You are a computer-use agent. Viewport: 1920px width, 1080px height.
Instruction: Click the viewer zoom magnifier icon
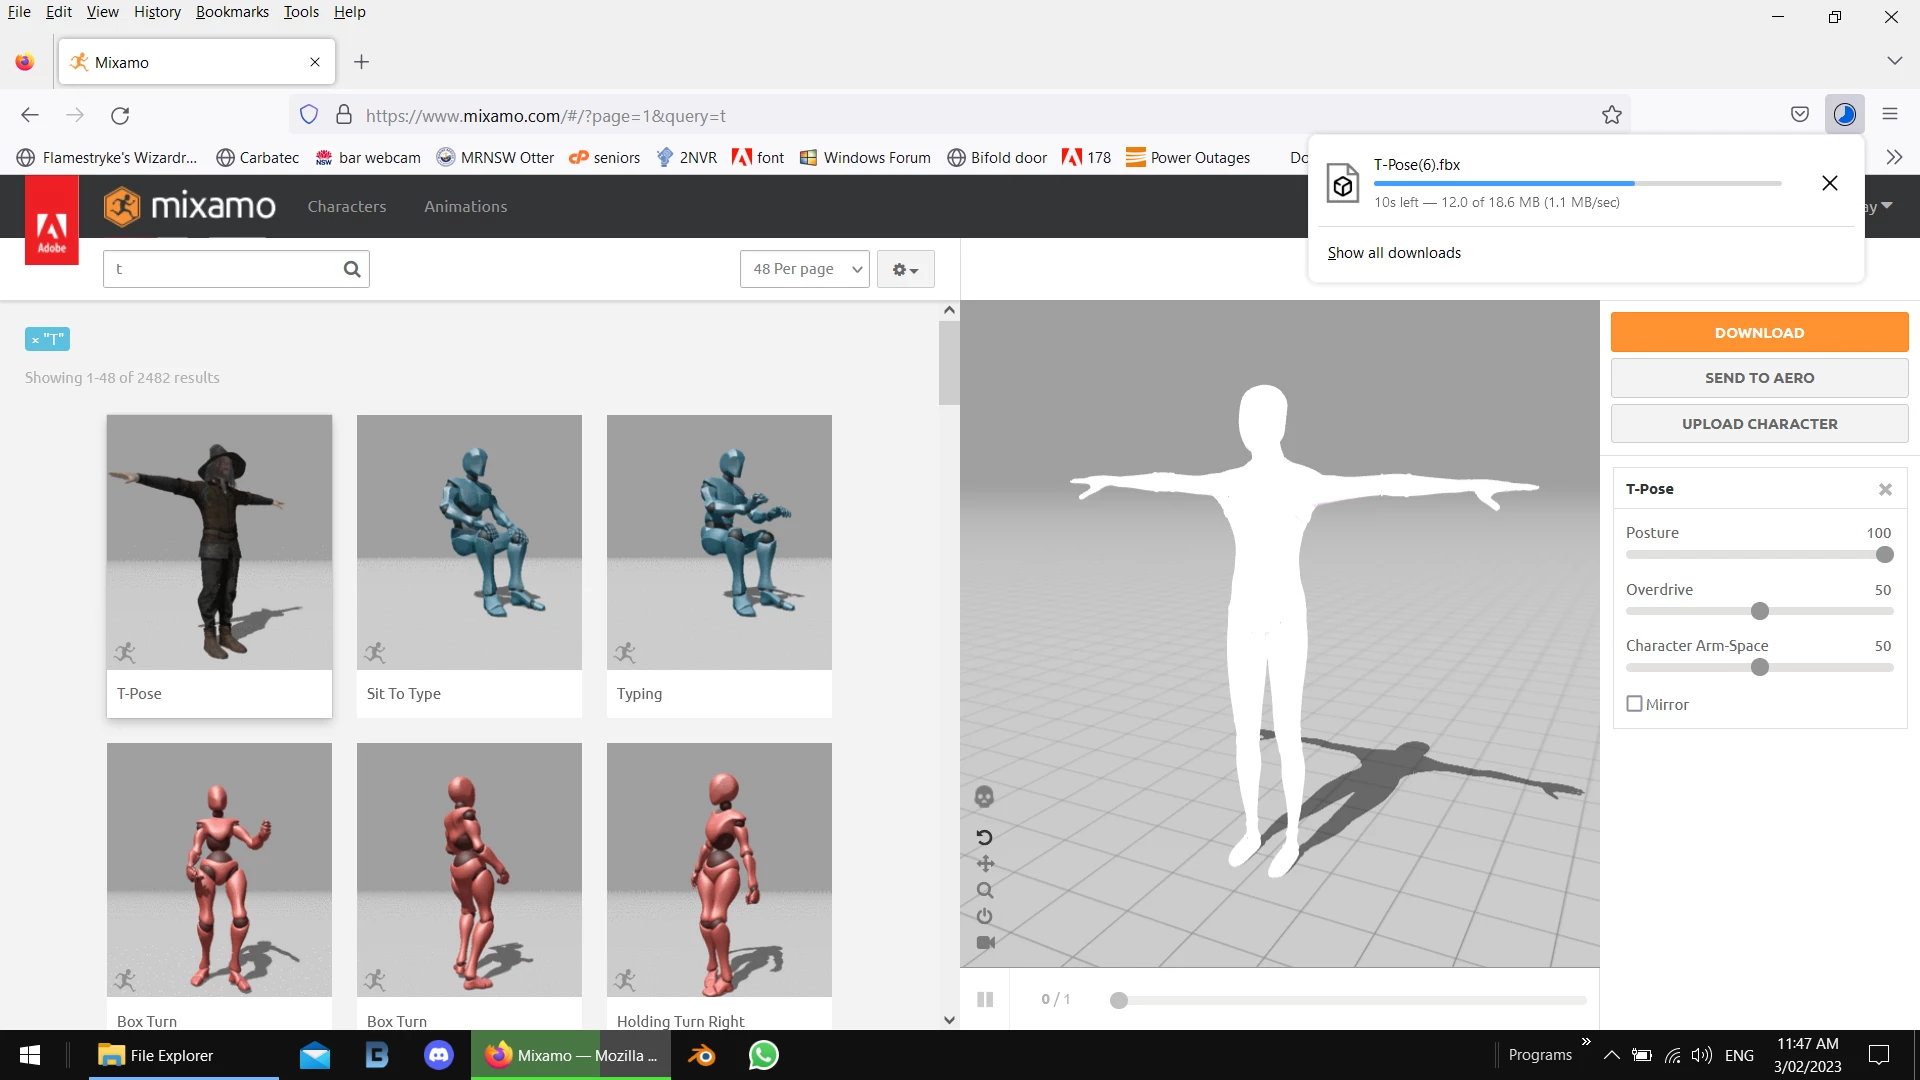click(984, 890)
